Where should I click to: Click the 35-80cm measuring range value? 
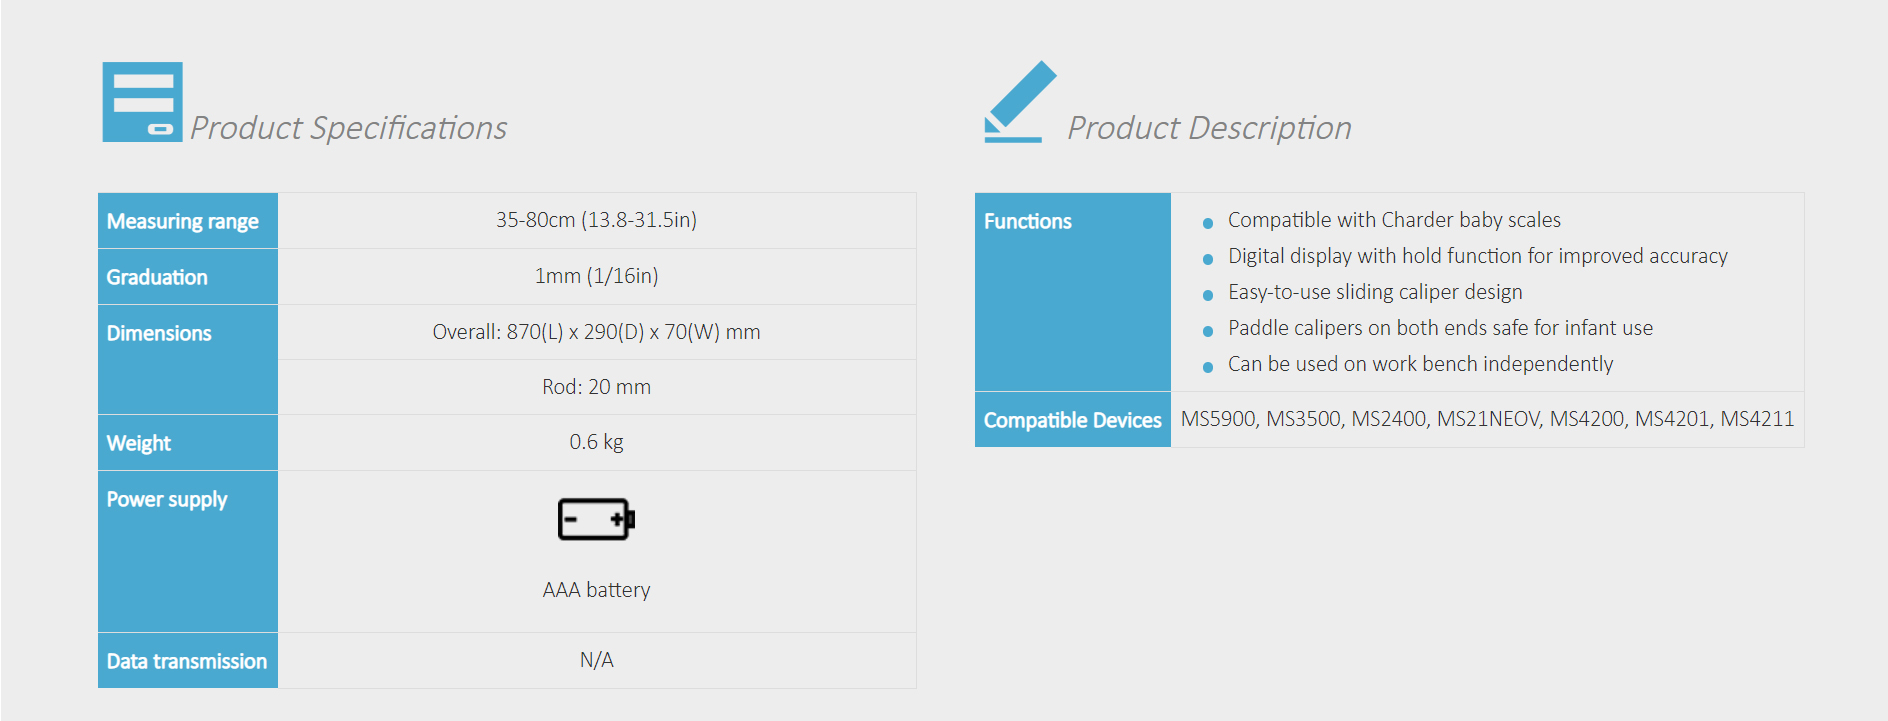click(596, 220)
